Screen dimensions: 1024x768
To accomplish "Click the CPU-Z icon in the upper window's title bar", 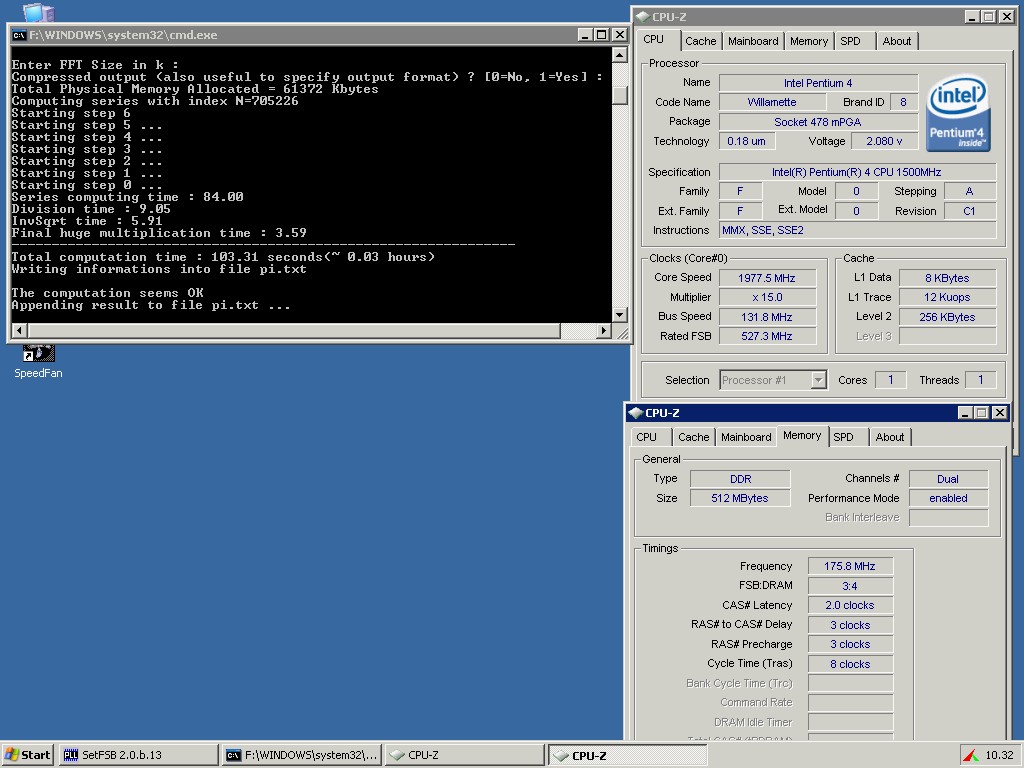I will 643,17.
